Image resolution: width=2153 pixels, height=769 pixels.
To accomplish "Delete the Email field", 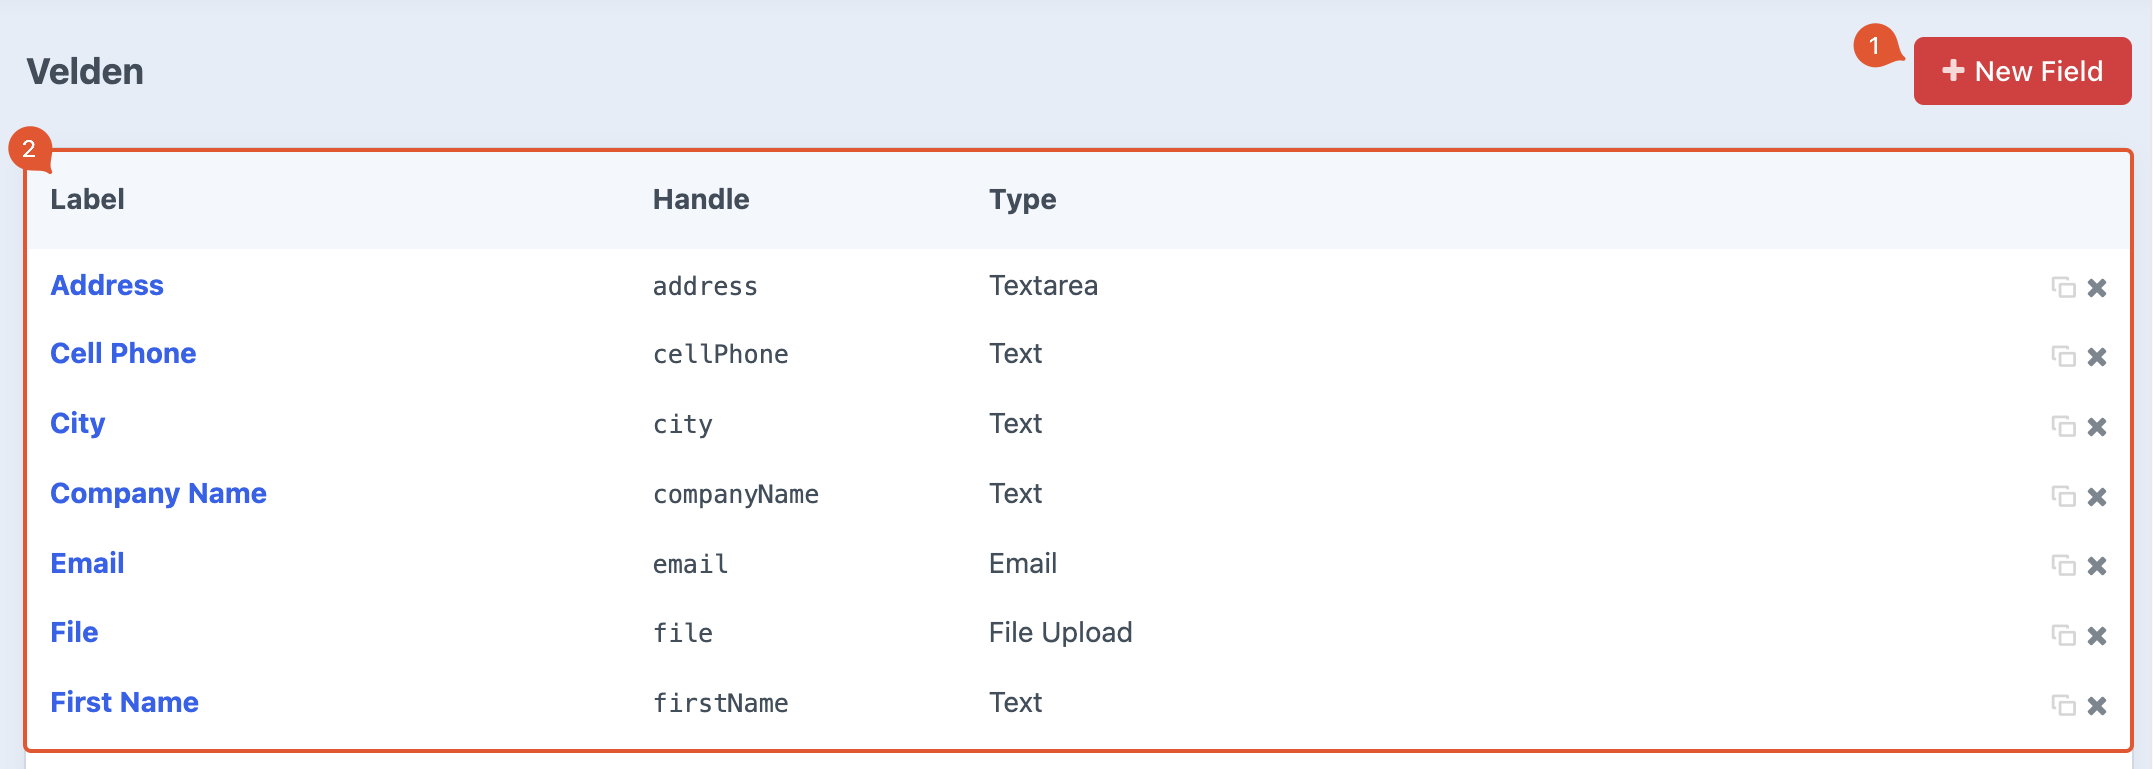I will pos(2097,566).
